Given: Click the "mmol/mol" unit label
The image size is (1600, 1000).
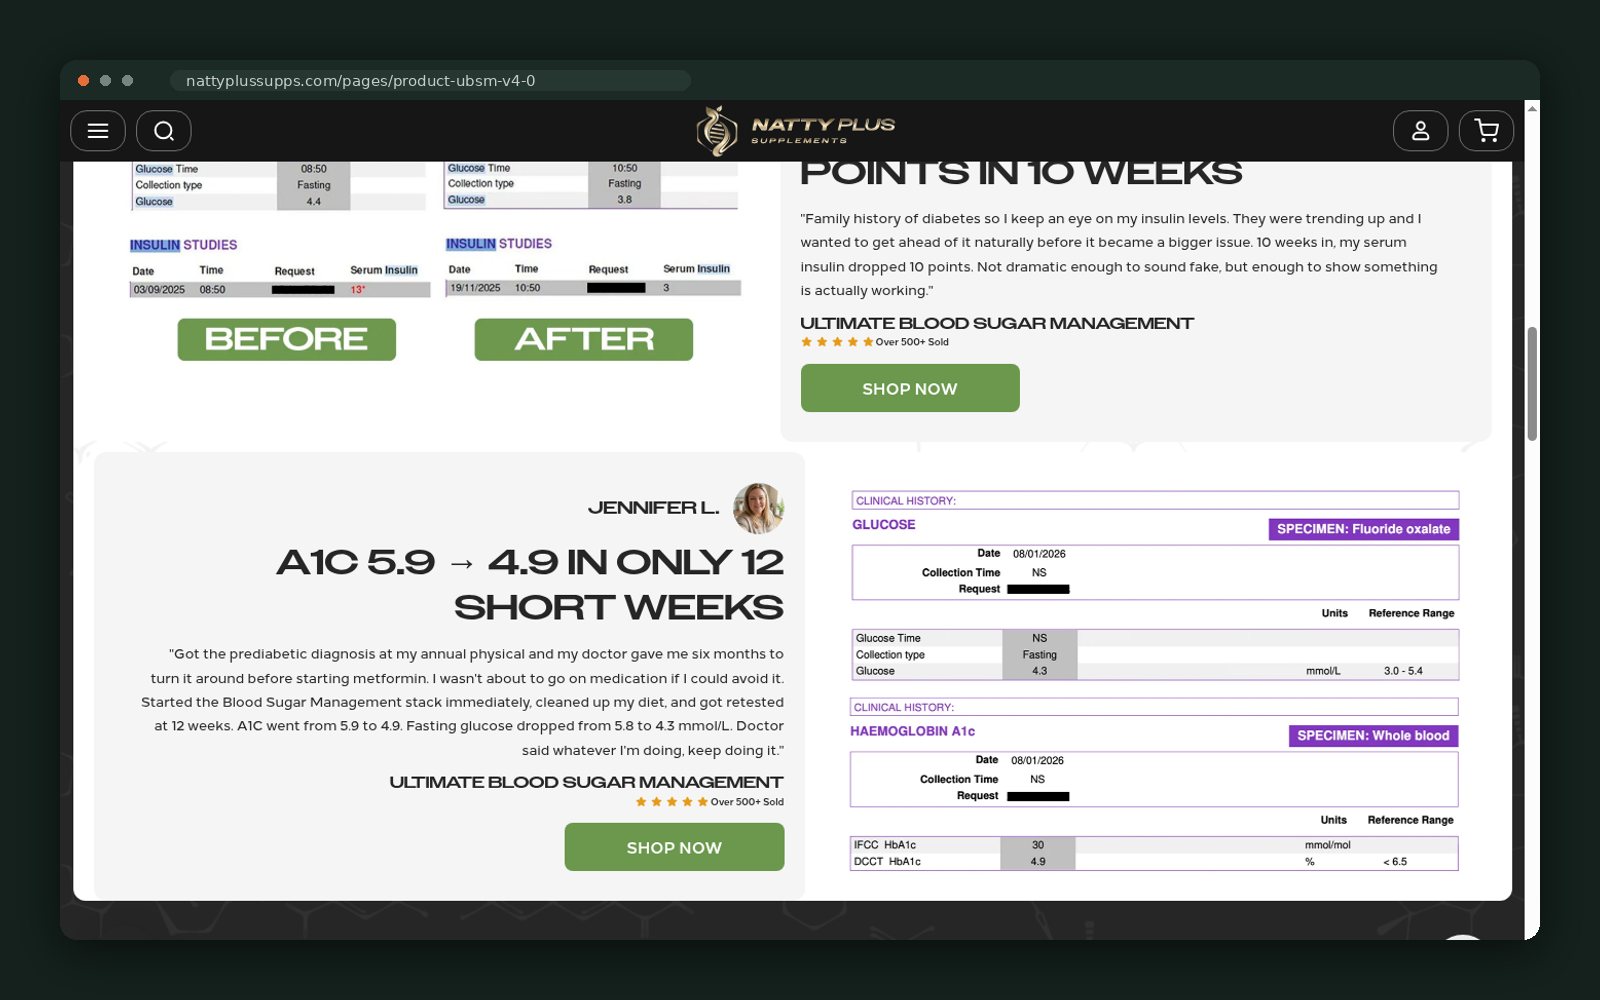Looking at the screenshot, I should tap(1327, 846).
